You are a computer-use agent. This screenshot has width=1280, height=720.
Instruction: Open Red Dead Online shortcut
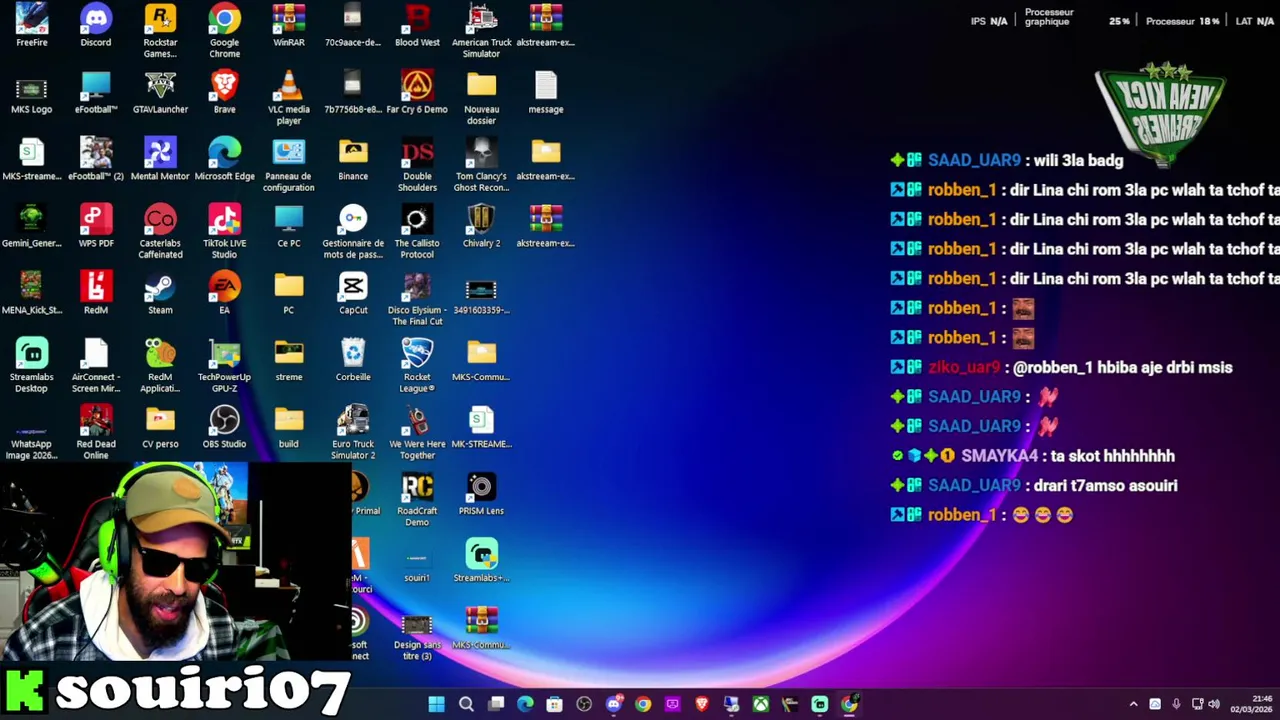click(96, 433)
